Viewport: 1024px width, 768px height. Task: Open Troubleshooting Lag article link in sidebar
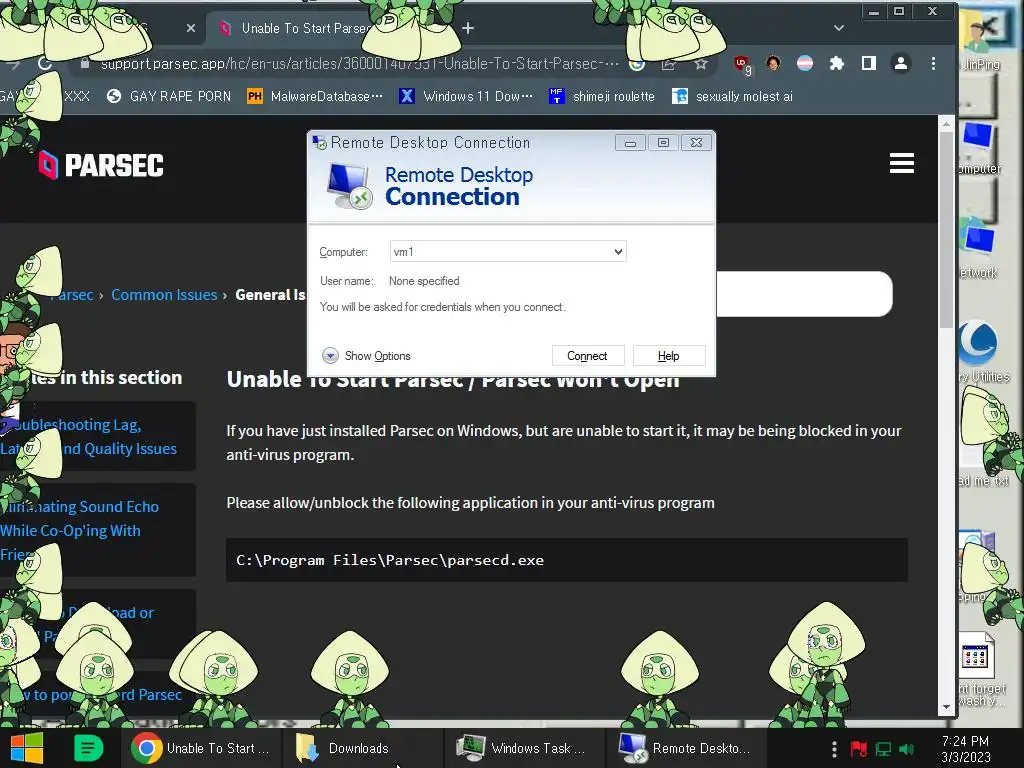click(91, 436)
